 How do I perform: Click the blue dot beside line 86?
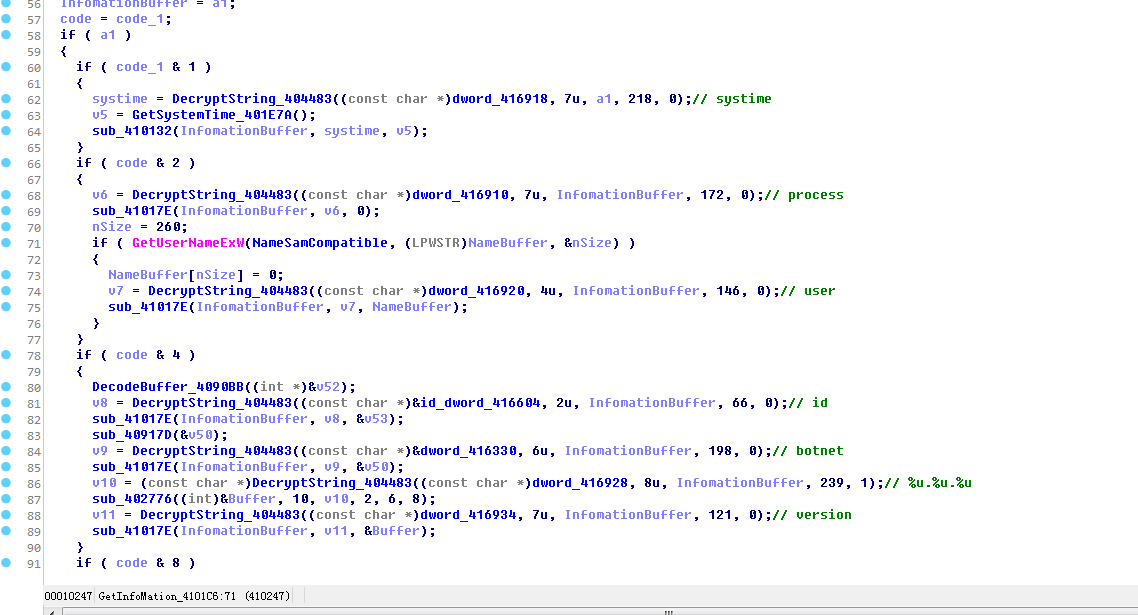[x=7, y=483]
